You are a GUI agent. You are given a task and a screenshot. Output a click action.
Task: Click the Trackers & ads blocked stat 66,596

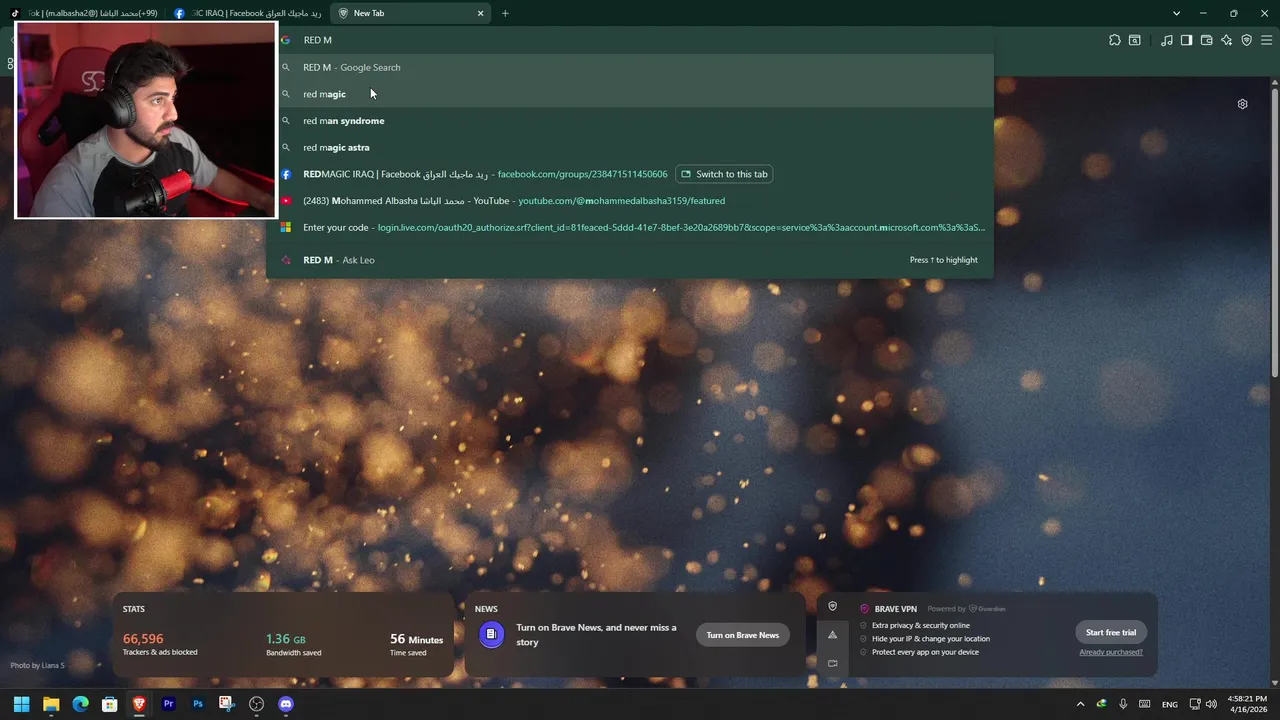pos(160,645)
